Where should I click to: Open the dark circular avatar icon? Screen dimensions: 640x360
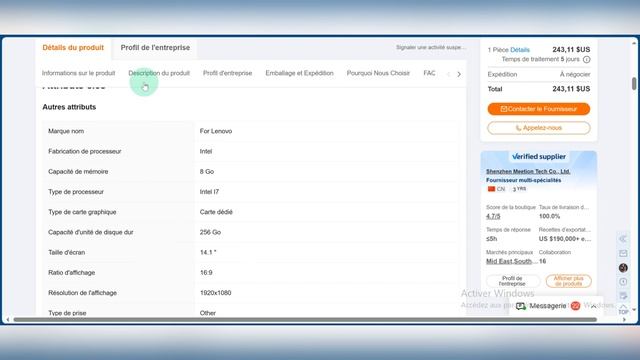[623, 268]
